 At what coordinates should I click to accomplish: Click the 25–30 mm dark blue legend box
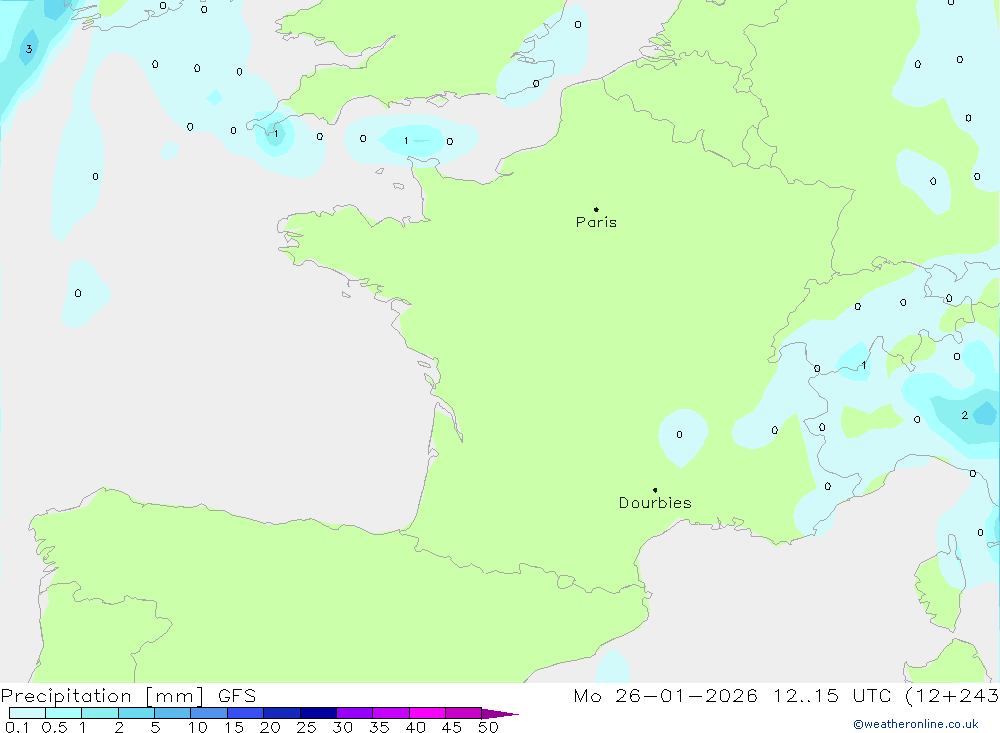click(x=318, y=713)
